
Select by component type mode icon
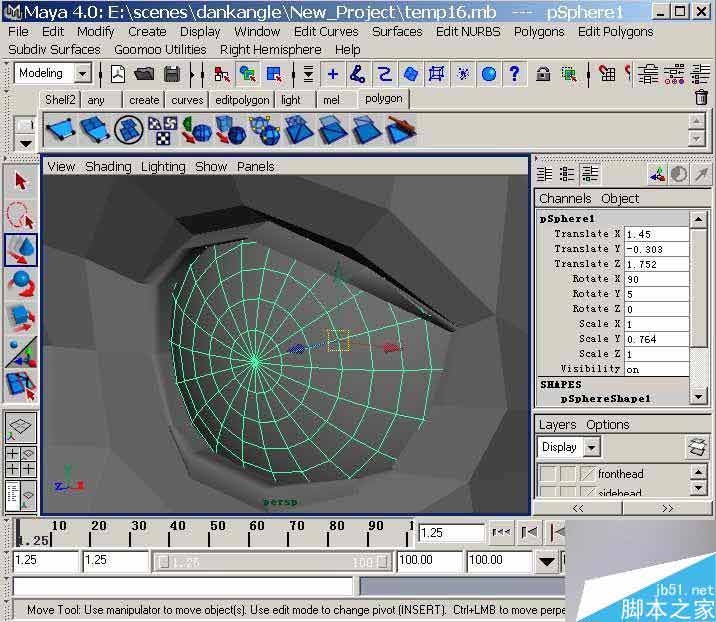[274, 74]
